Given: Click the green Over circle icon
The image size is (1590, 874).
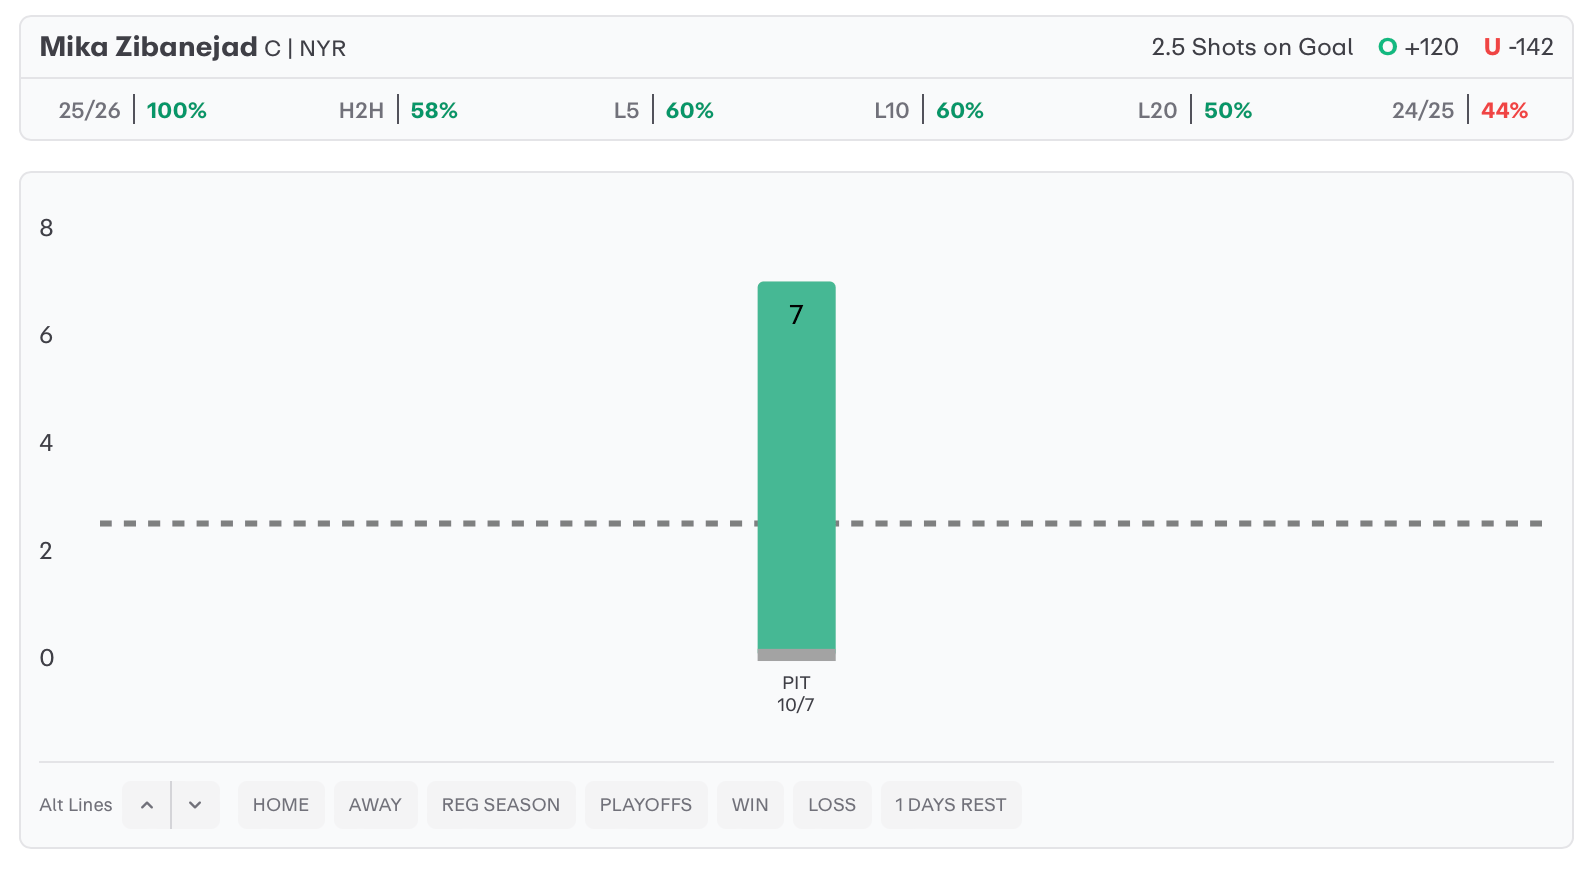Looking at the screenshot, I should [1387, 47].
